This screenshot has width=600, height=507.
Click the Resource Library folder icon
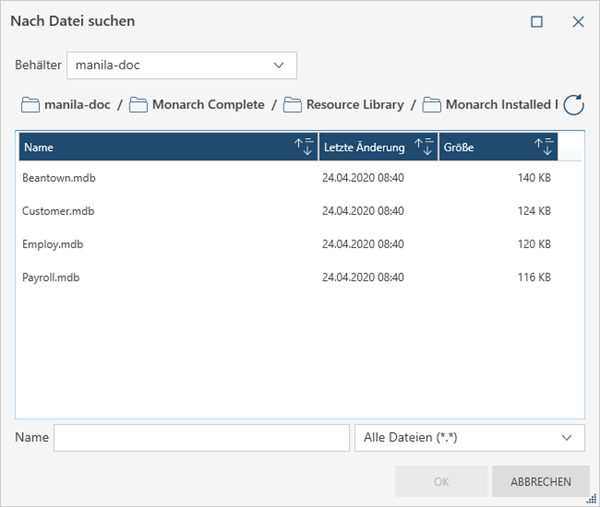point(292,104)
